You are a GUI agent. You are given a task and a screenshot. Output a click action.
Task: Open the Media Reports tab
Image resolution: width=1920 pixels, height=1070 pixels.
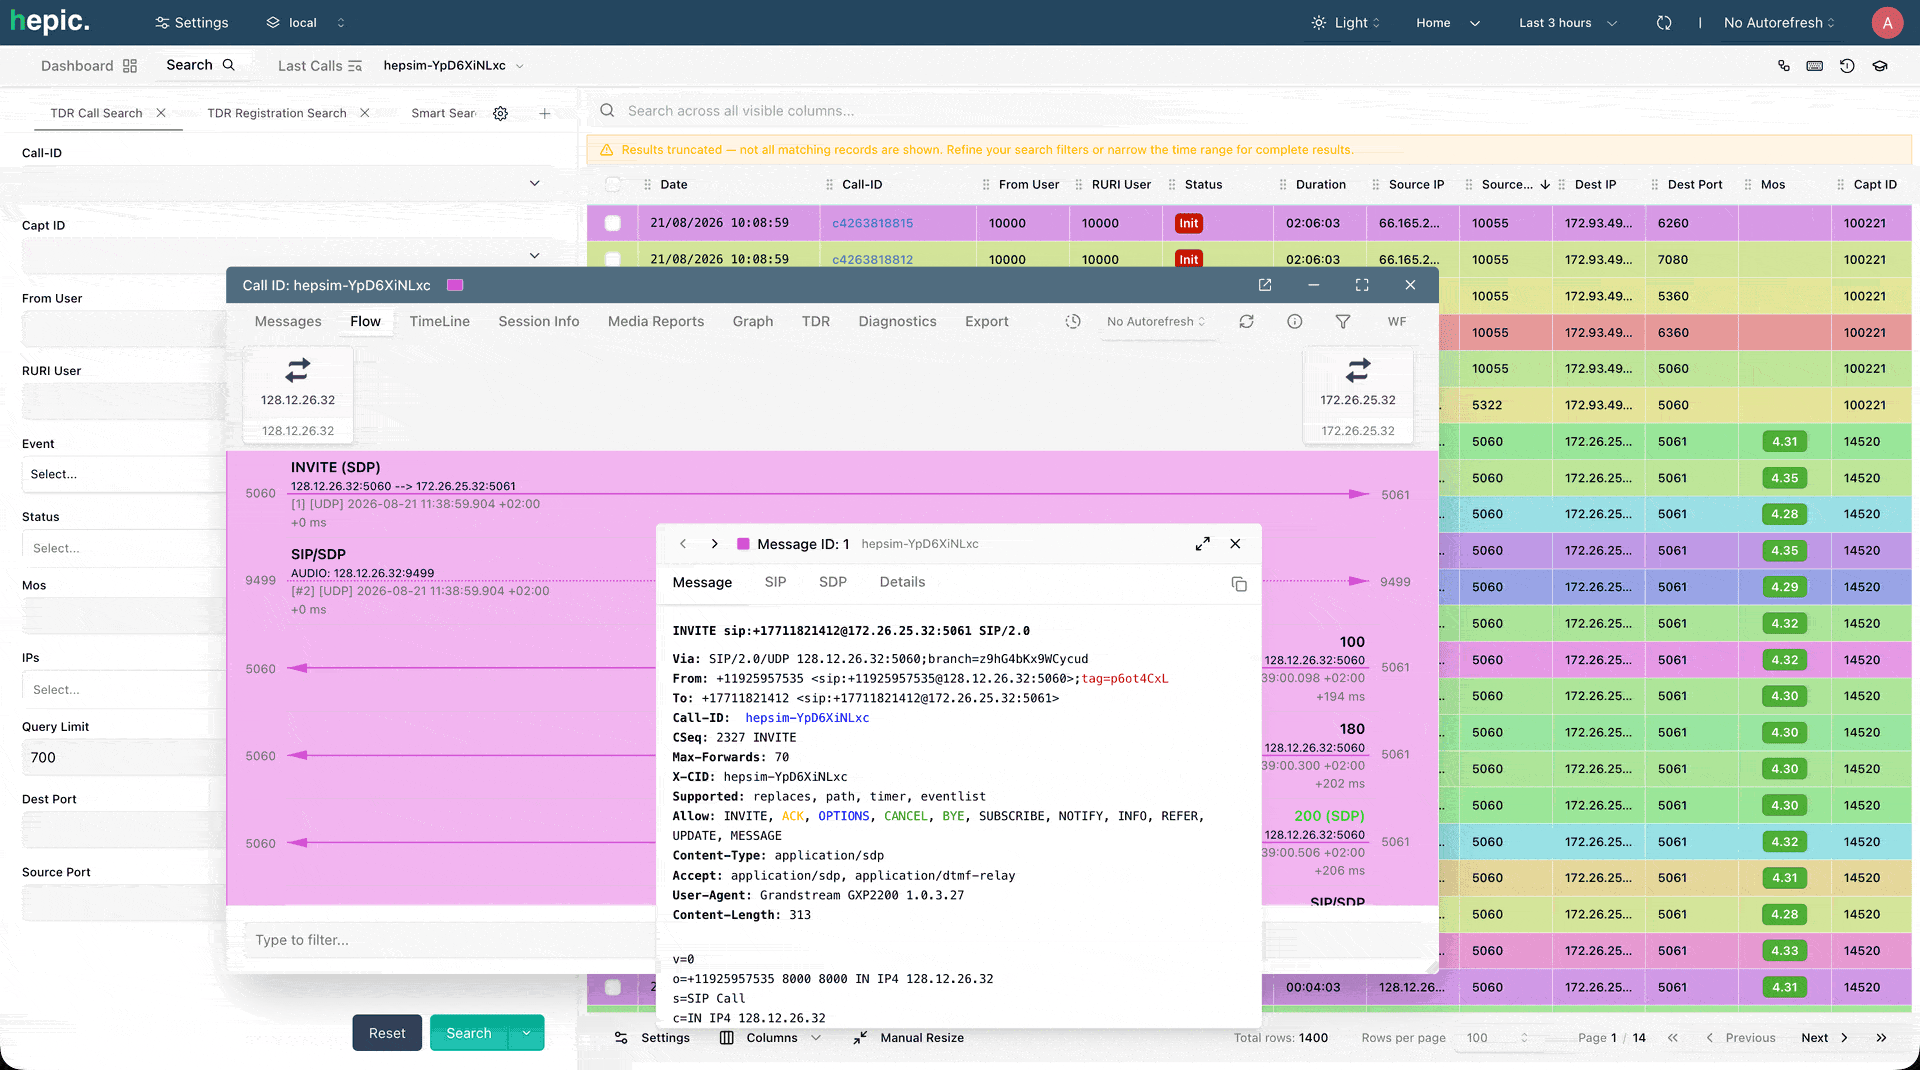(x=656, y=321)
